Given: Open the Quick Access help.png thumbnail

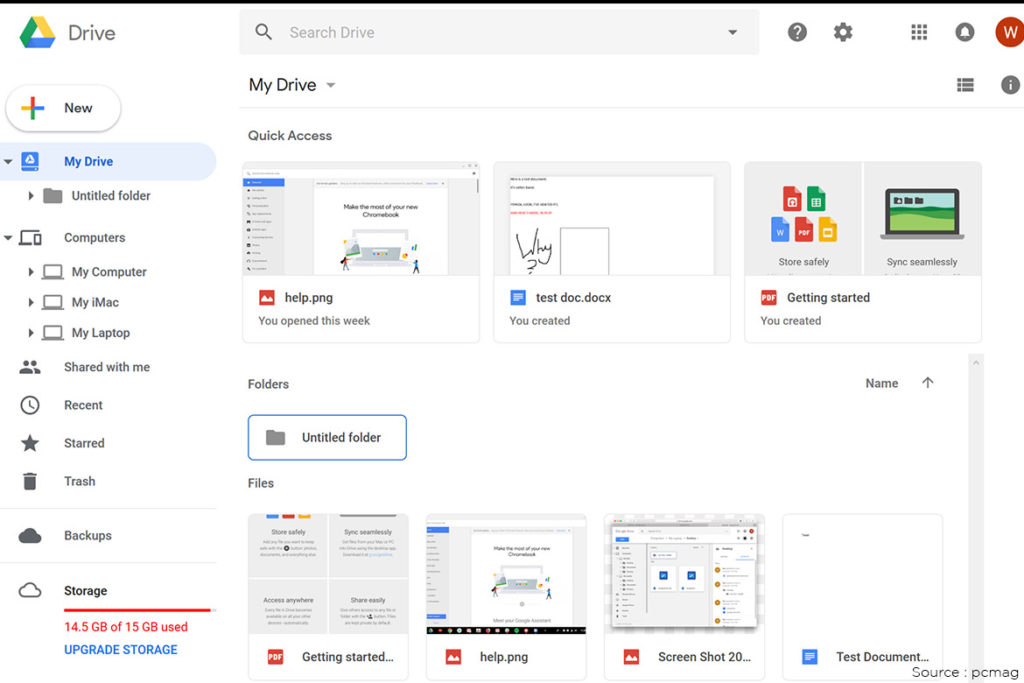Looking at the screenshot, I should tap(361, 219).
